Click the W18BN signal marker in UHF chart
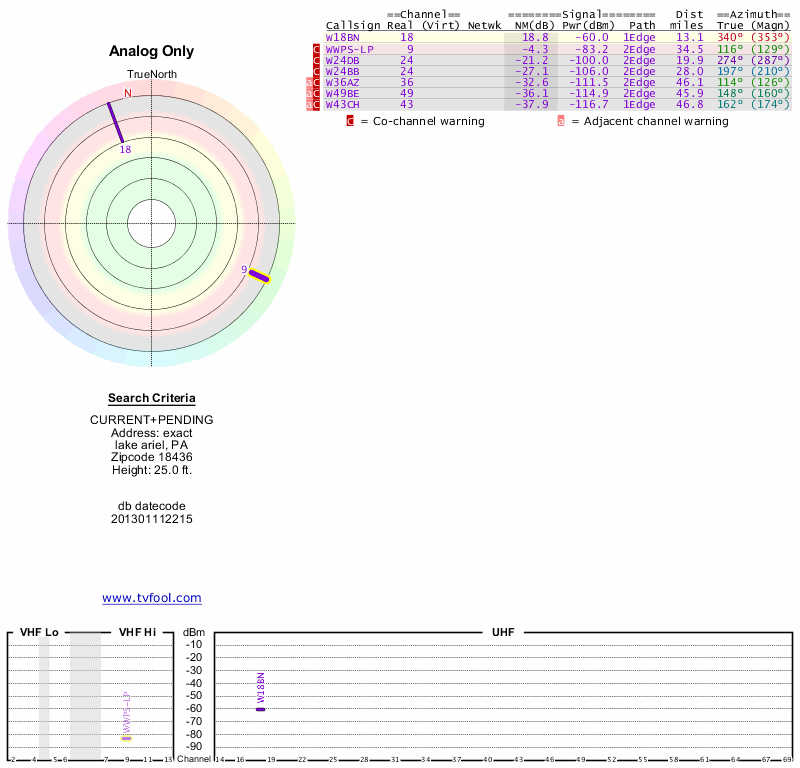The height and width of the screenshot is (768, 800). click(x=260, y=709)
